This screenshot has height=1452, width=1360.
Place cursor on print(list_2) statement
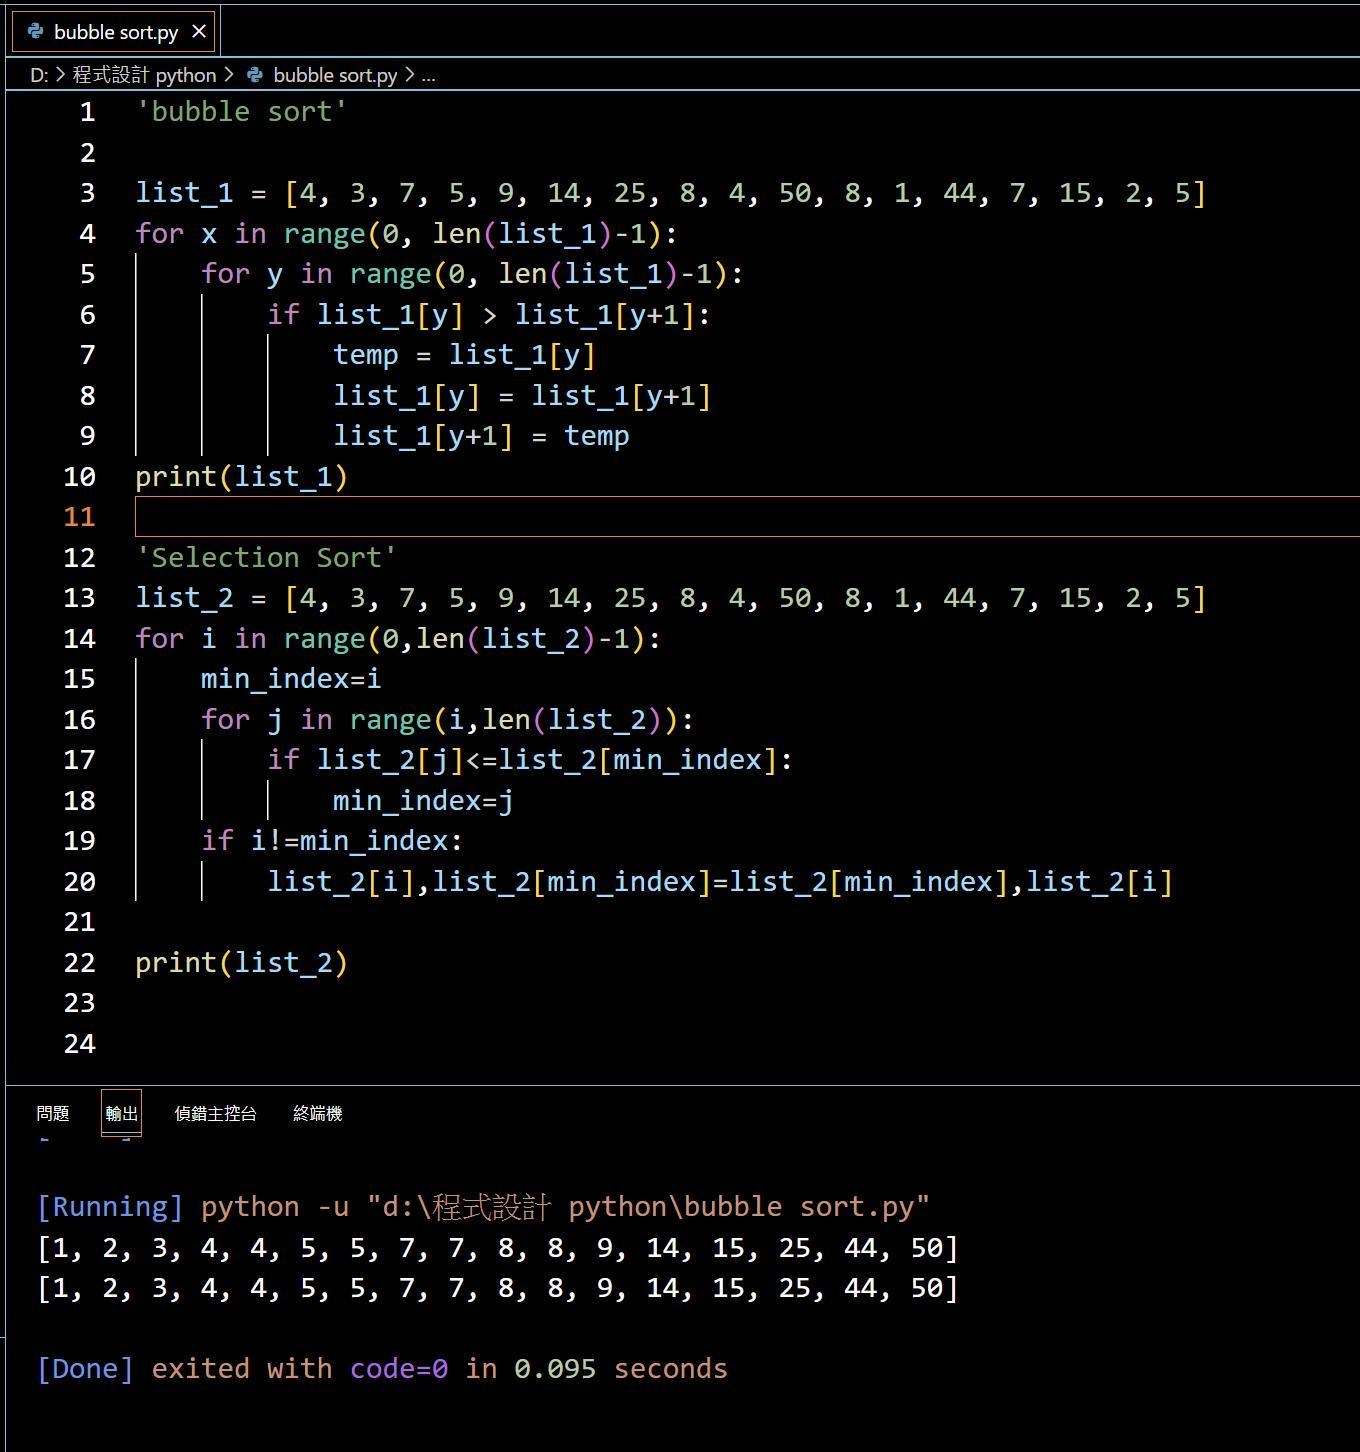241,963
